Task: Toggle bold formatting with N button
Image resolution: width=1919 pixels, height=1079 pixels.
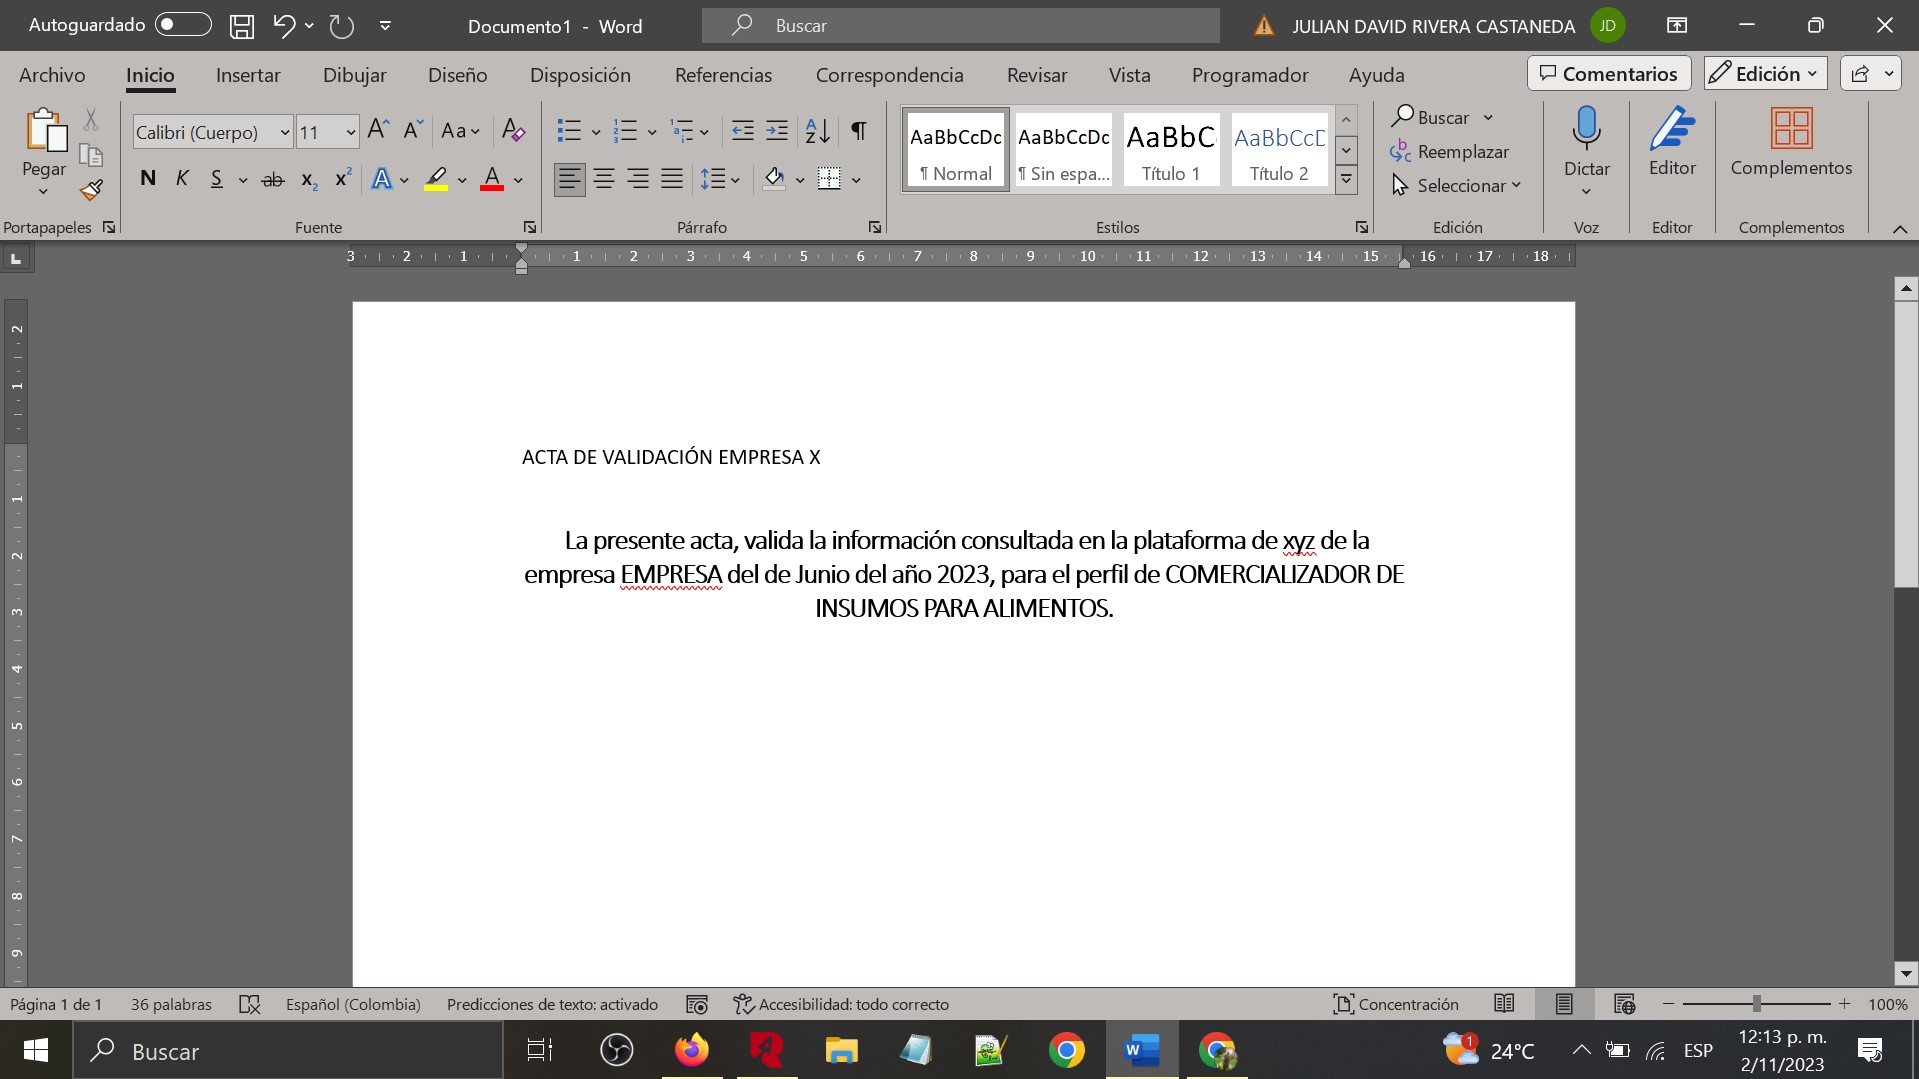Action: tap(148, 179)
